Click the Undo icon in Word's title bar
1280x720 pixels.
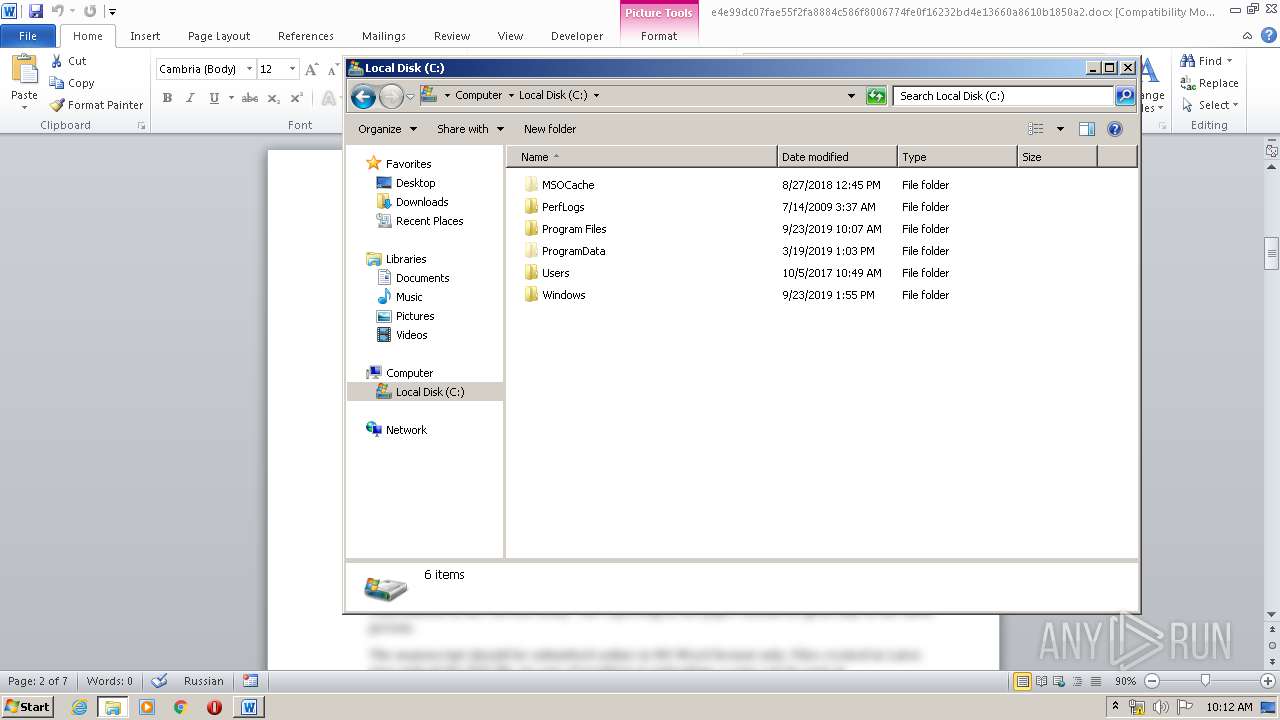pyautogui.click(x=57, y=11)
